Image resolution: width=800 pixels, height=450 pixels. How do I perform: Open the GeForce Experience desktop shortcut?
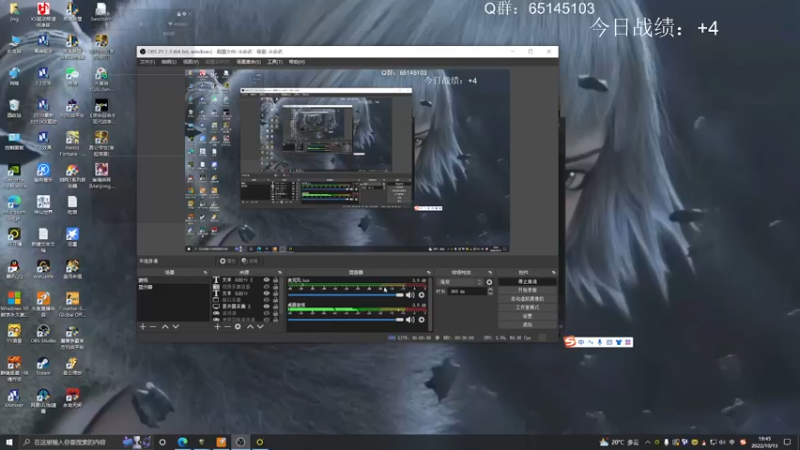(x=14, y=176)
